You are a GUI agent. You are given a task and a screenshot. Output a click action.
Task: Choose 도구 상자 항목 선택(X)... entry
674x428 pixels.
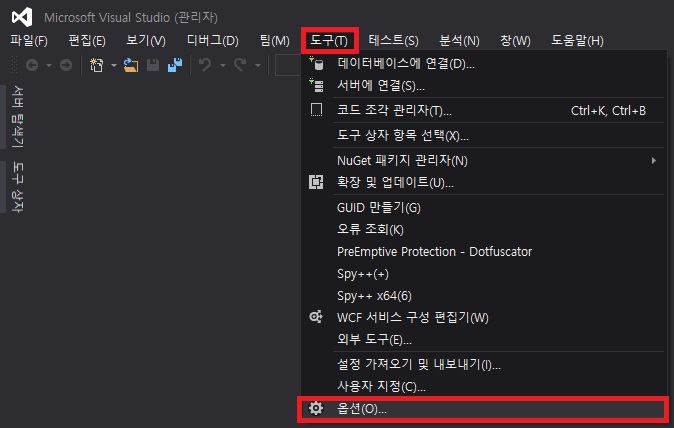tap(484, 136)
